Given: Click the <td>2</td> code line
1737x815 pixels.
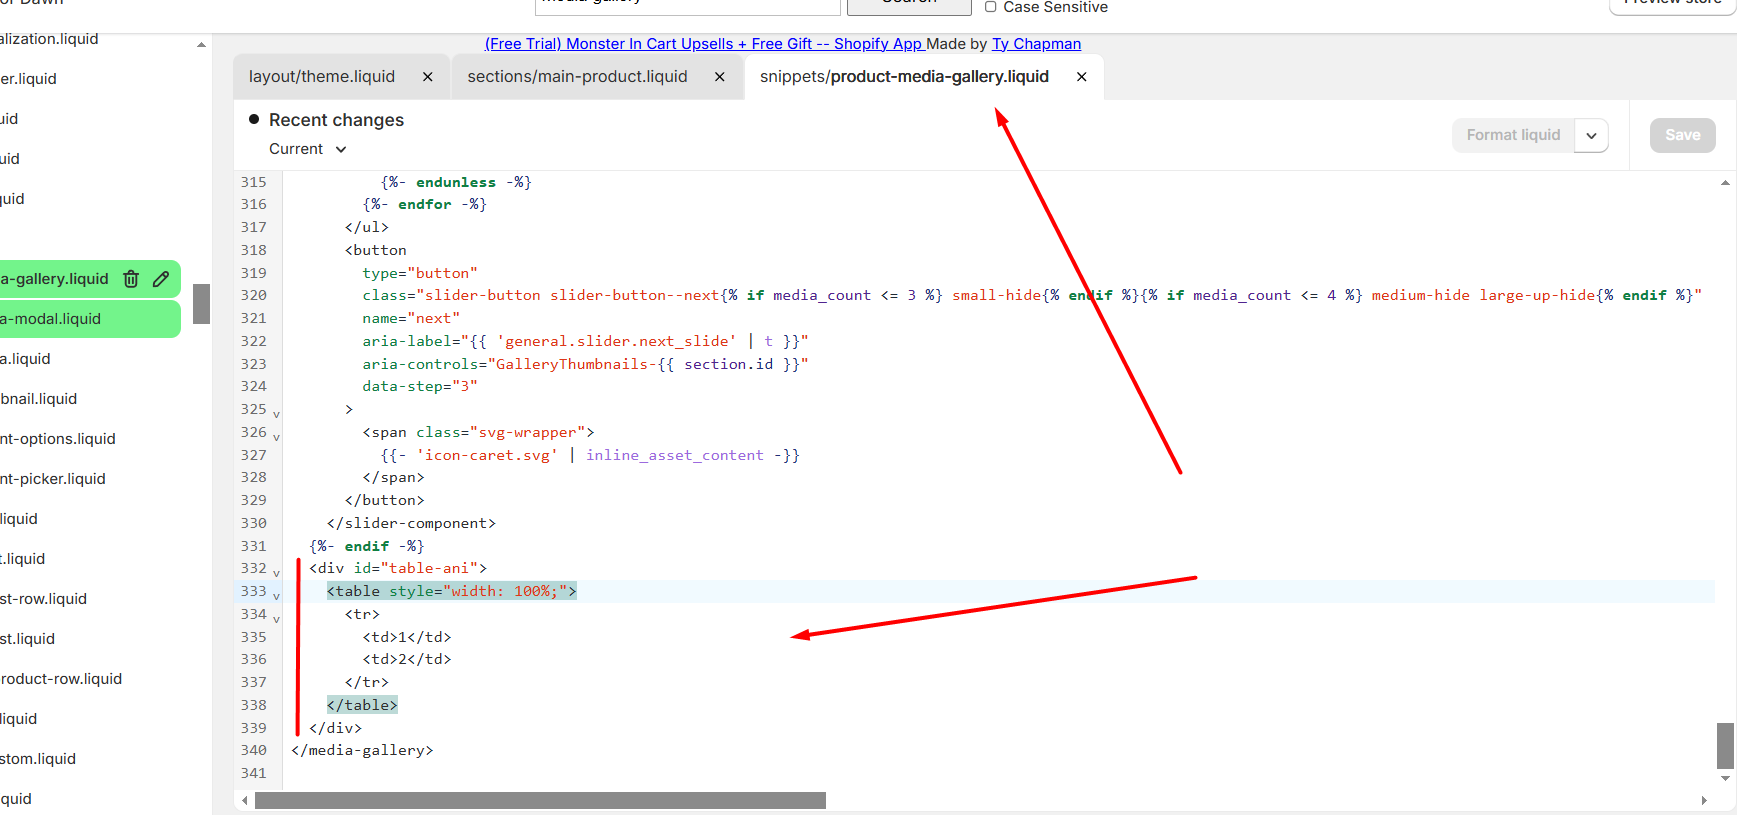Looking at the screenshot, I should click(407, 659).
